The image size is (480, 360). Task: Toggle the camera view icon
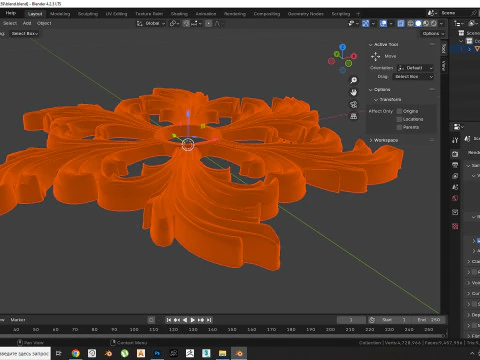coord(353,104)
